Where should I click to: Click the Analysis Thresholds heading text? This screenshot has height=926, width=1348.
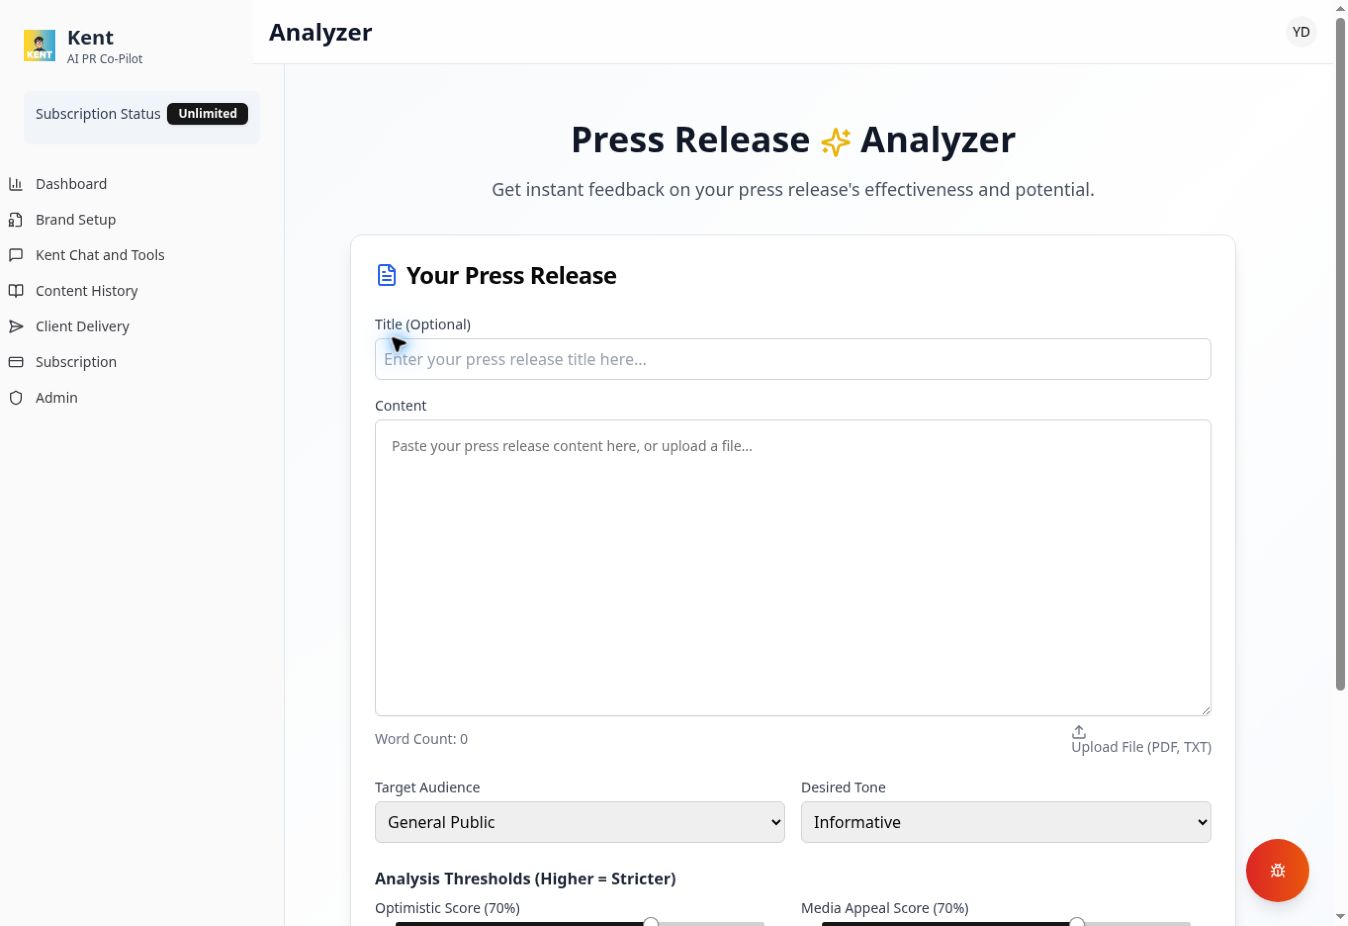pos(525,879)
